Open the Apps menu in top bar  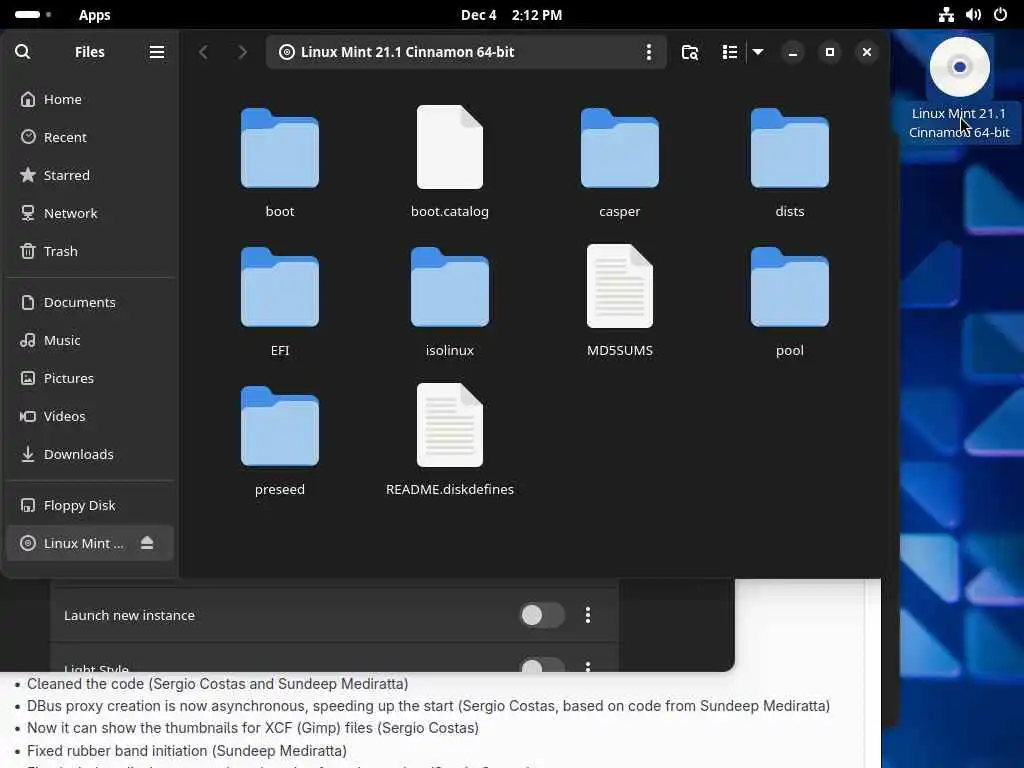point(95,14)
